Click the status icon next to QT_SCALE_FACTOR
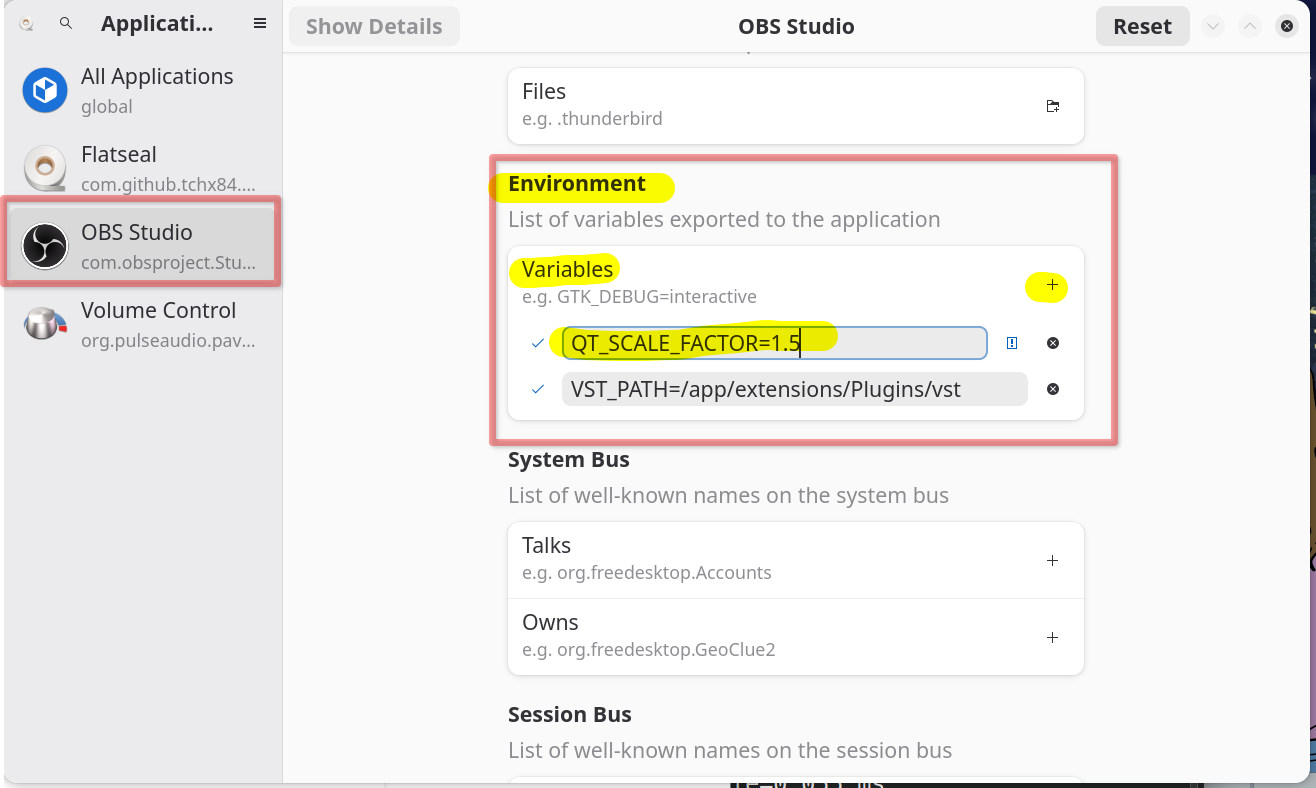Screen dimensions: 1316x788 coord(1012,344)
